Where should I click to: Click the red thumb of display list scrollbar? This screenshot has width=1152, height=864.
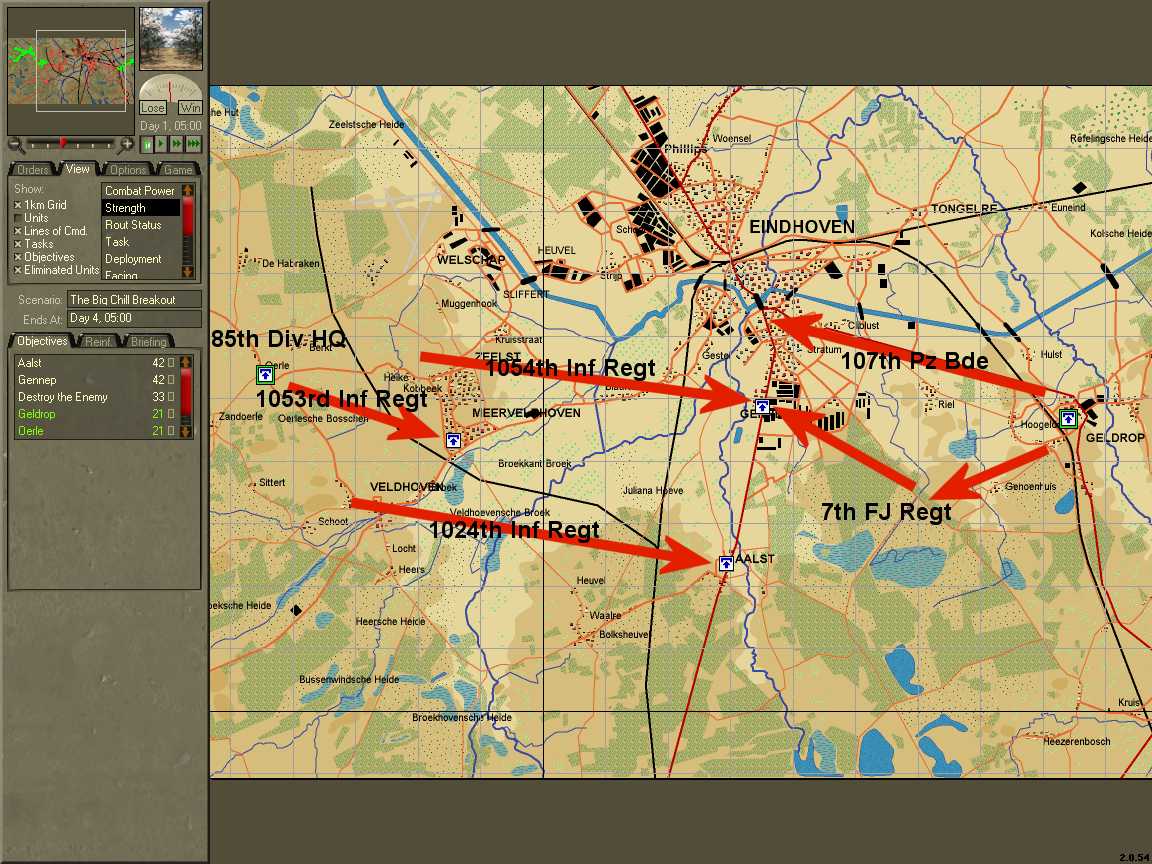coord(187,217)
